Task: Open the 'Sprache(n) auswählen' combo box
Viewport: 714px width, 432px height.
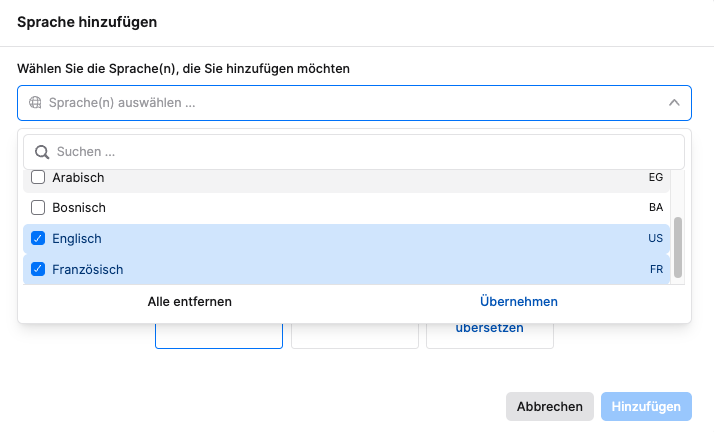Action: [354, 103]
